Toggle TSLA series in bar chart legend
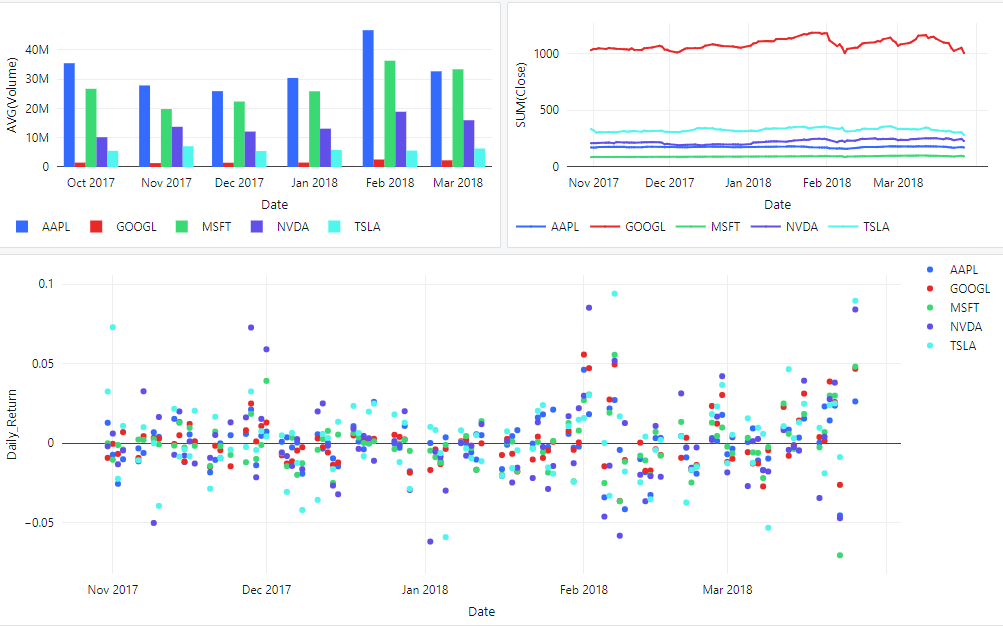This screenshot has height=626, width=1003. pos(354,226)
